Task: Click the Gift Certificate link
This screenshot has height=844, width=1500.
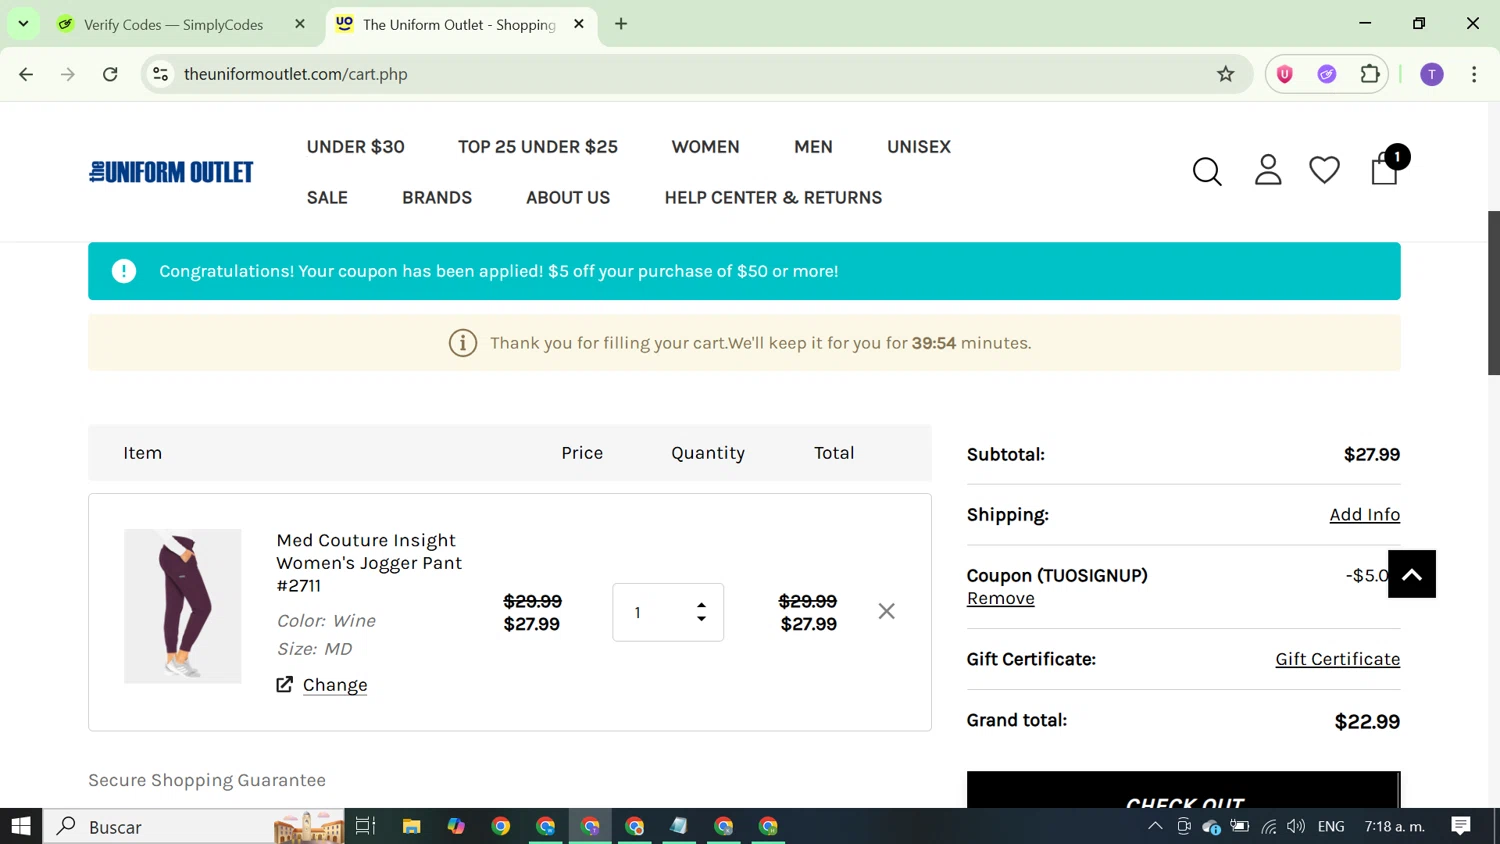Action: point(1337,659)
